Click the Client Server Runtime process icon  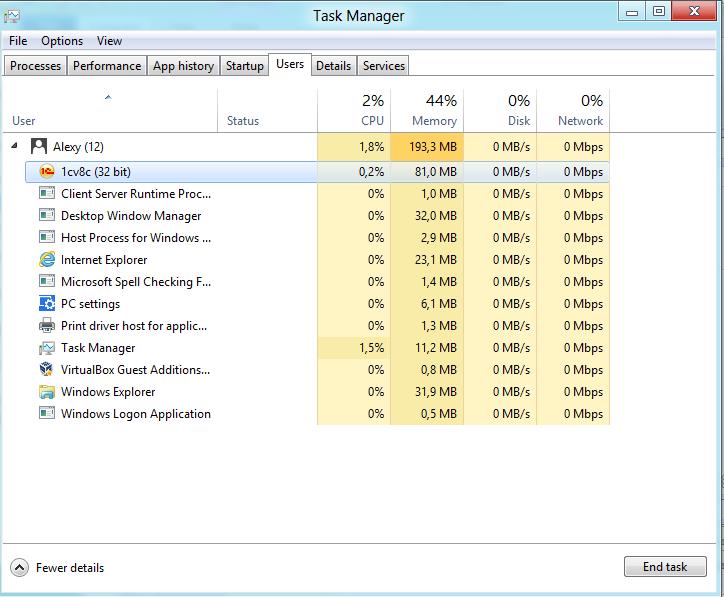click(47, 193)
